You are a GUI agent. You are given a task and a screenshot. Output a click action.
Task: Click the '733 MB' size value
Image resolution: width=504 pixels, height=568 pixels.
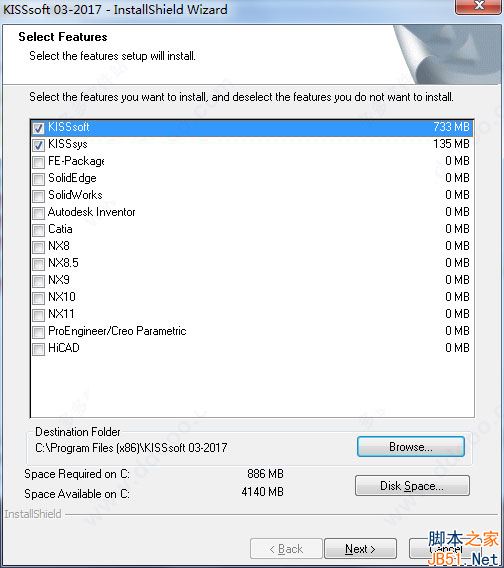[451, 127]
